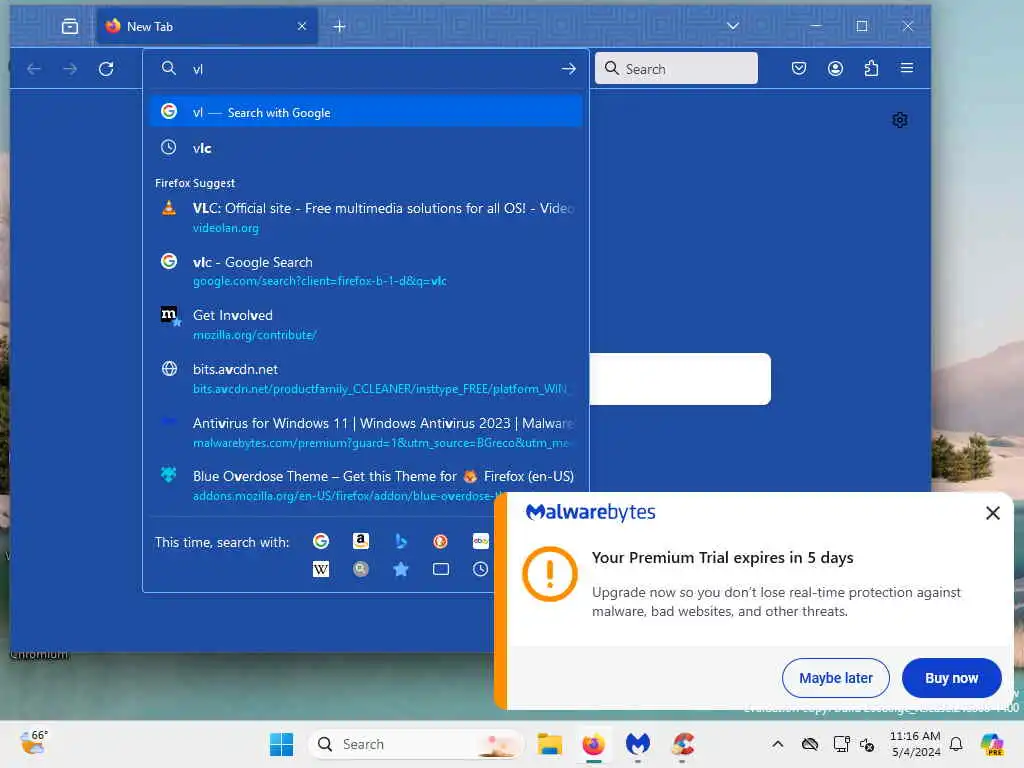
Task: Expand the hidden system tray icons chevron
Action: click(777, 744)
